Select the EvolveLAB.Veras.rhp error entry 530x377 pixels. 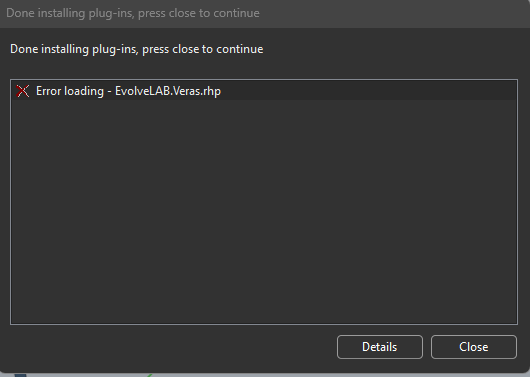(264, 91)
